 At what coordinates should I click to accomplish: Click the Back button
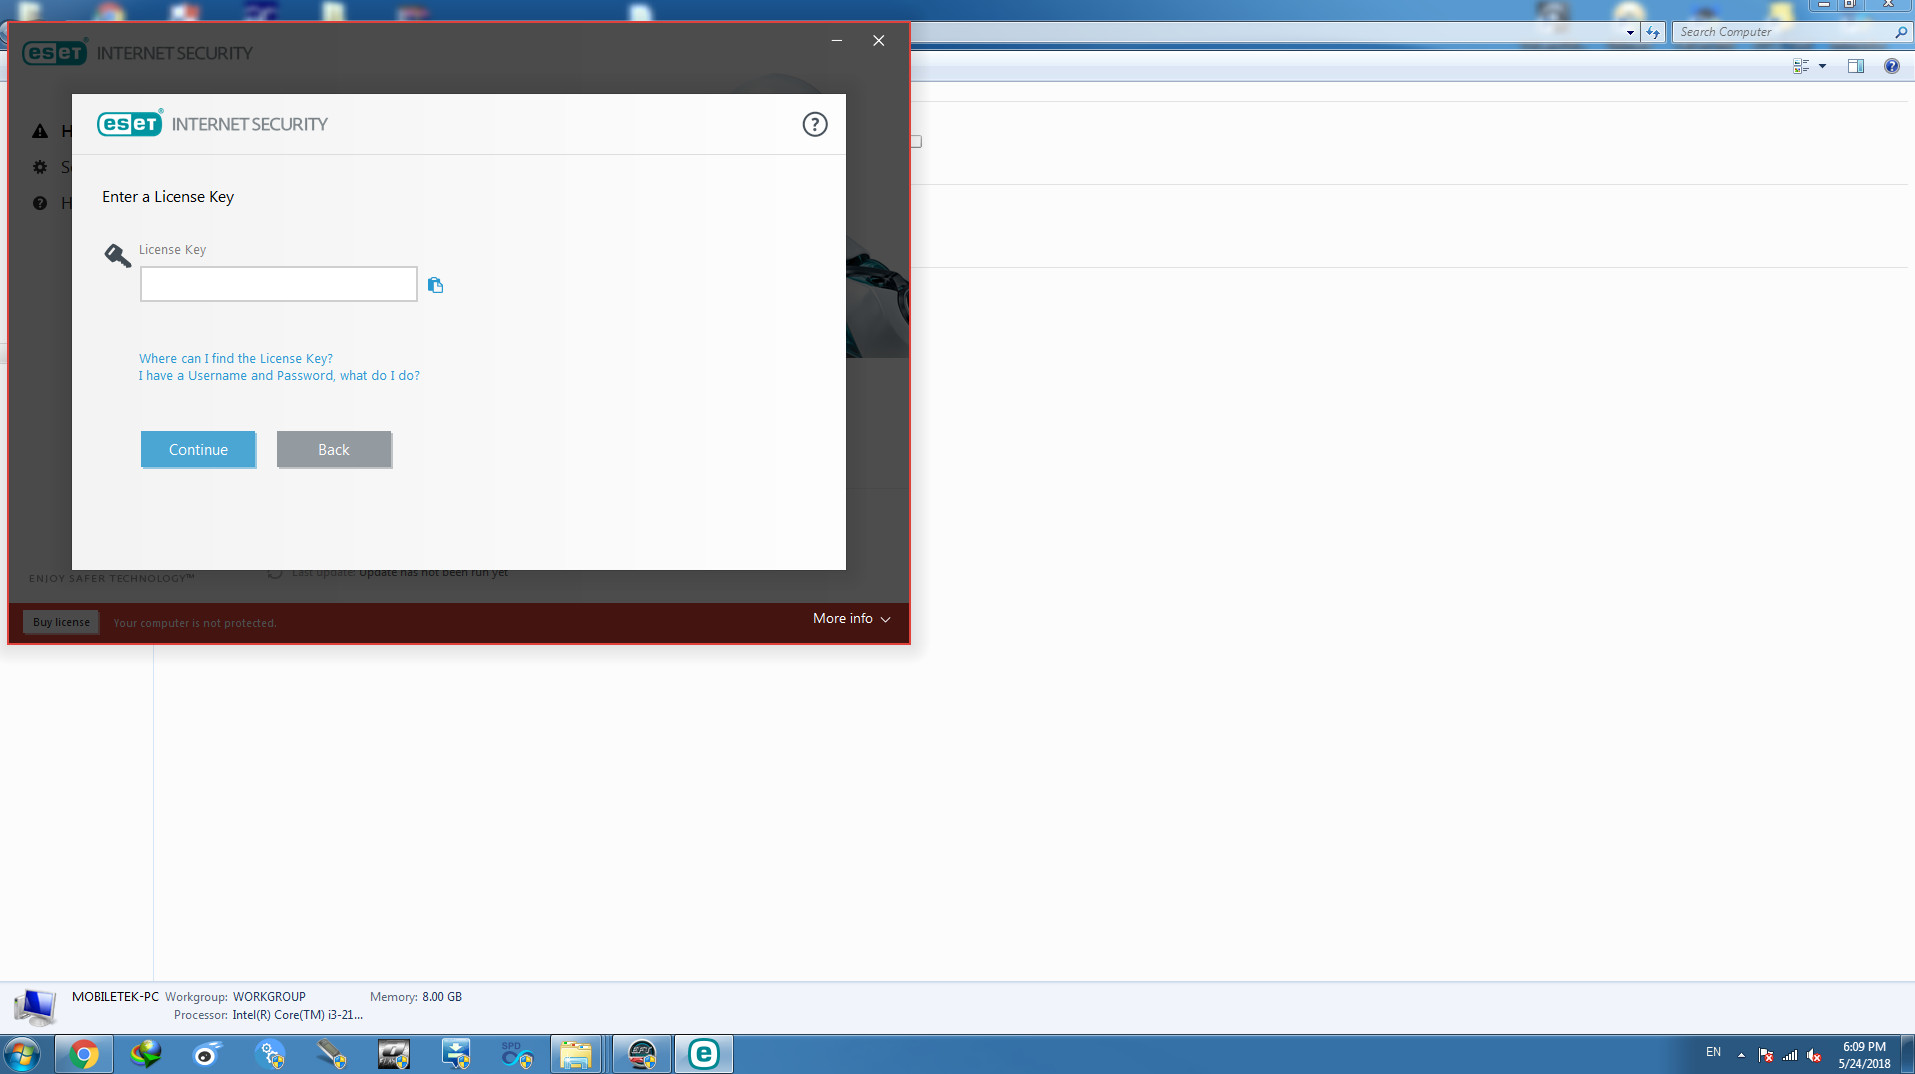point(334,450)
